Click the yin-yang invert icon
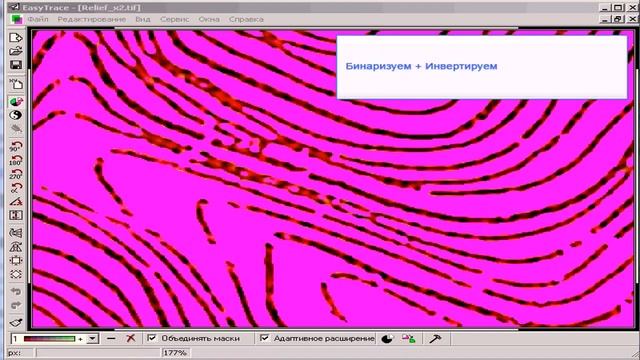This screenshot has height=360, width=640. point(16,115)
